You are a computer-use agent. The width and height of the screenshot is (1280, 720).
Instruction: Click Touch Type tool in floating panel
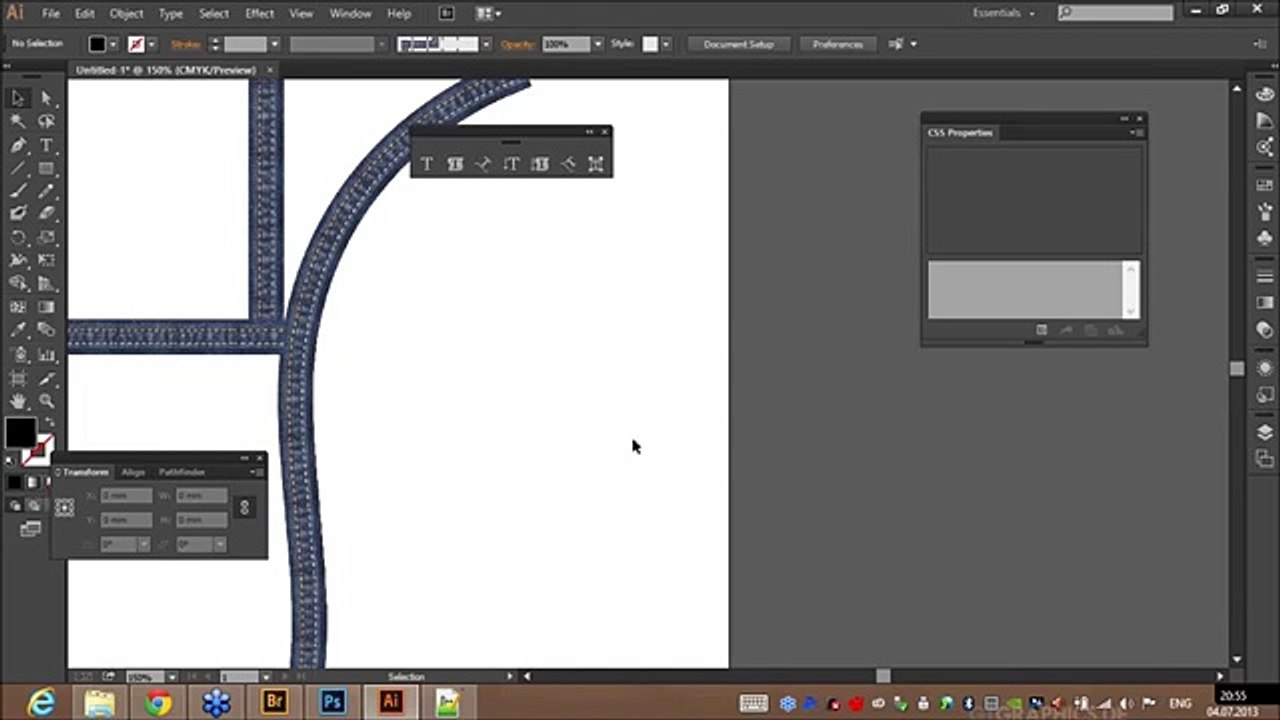596,164
